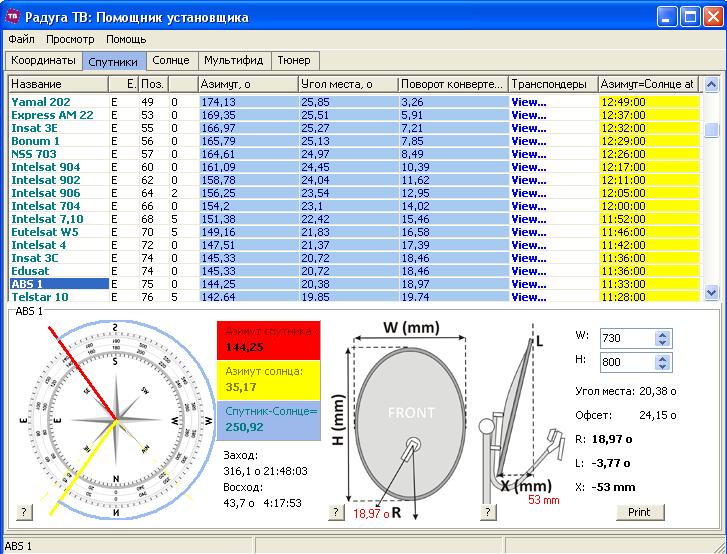Click the compass rose diagram

(115, 420)
